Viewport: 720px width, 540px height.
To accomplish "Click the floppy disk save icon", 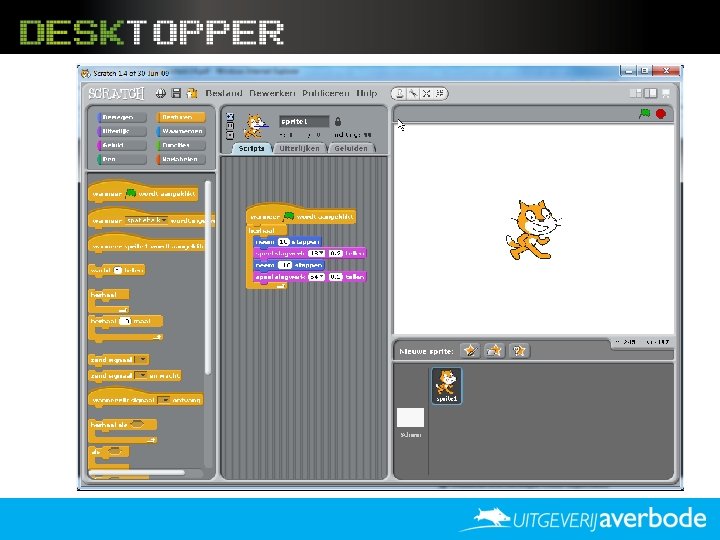I will click(x=176, y=93).
